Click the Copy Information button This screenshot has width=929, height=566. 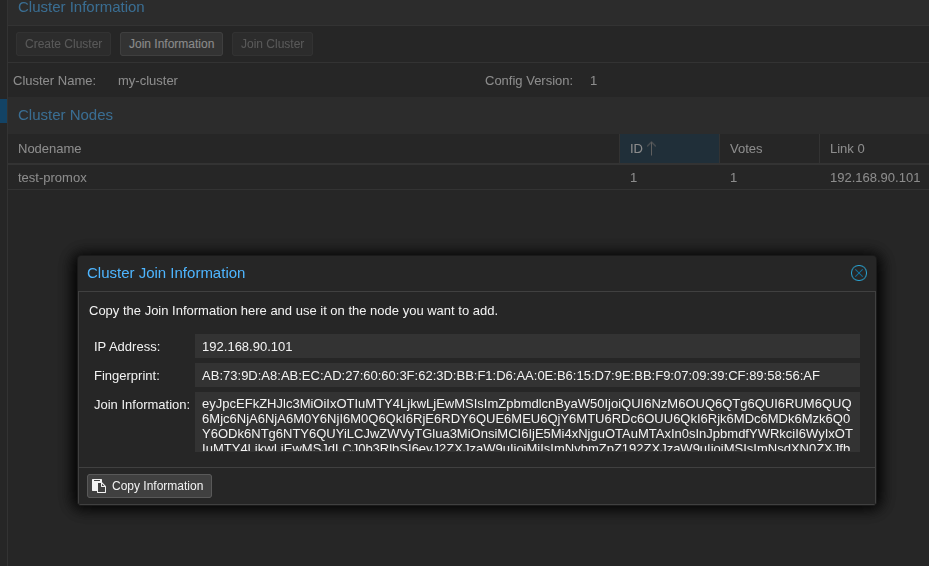tap(149, 486)
